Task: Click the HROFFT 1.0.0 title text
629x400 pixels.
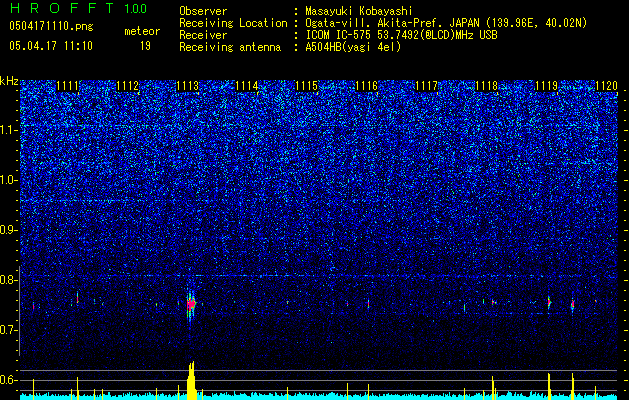Action: pyautogui.click(x=78, y=8)
